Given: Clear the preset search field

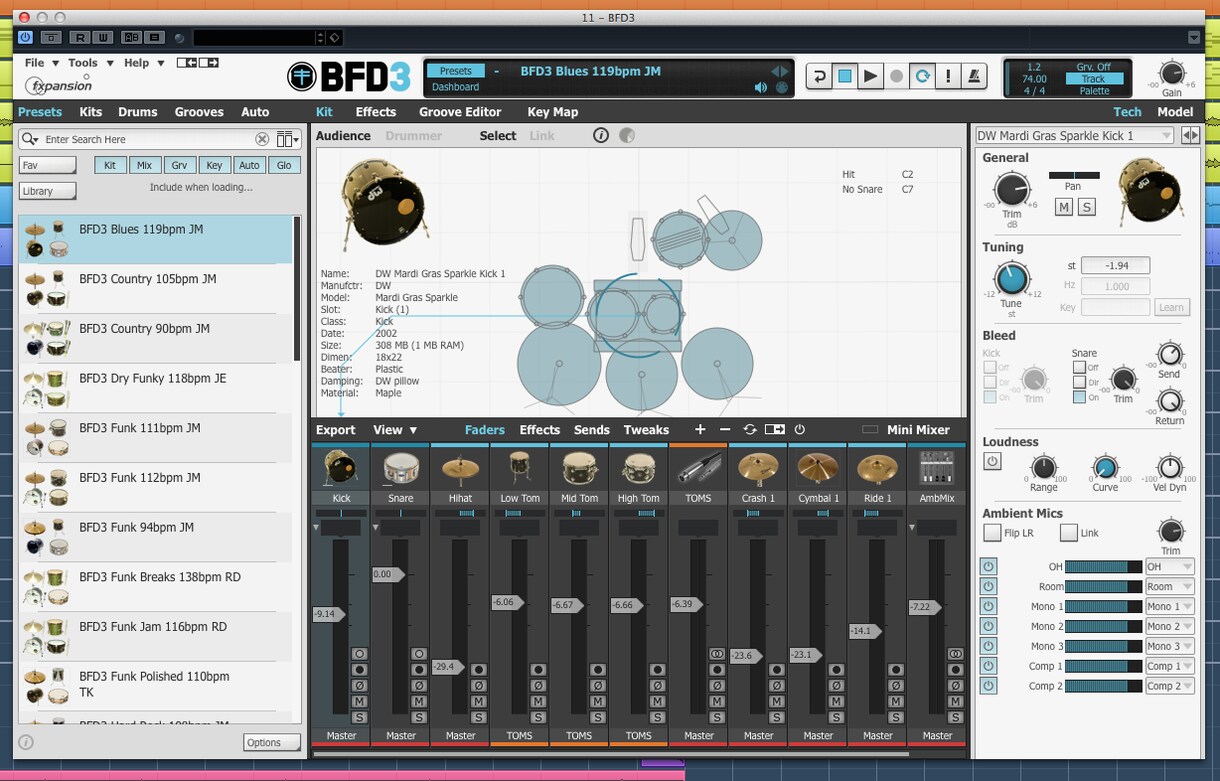Looking at the screenshot, I should (262, 140).
